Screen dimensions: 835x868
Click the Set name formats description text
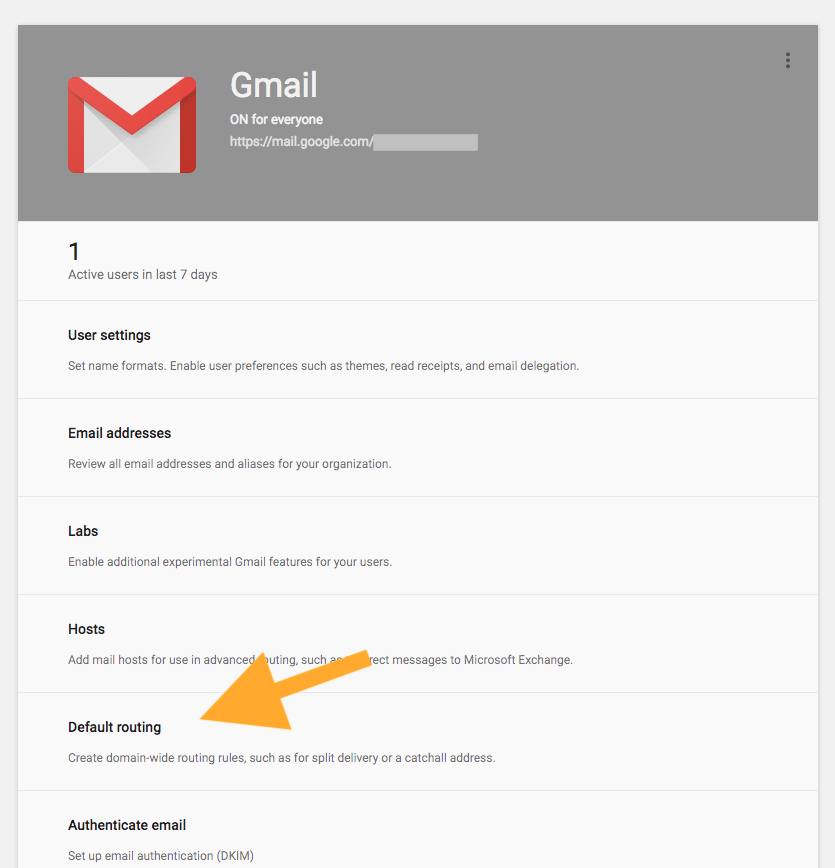[x=323, y=366]
